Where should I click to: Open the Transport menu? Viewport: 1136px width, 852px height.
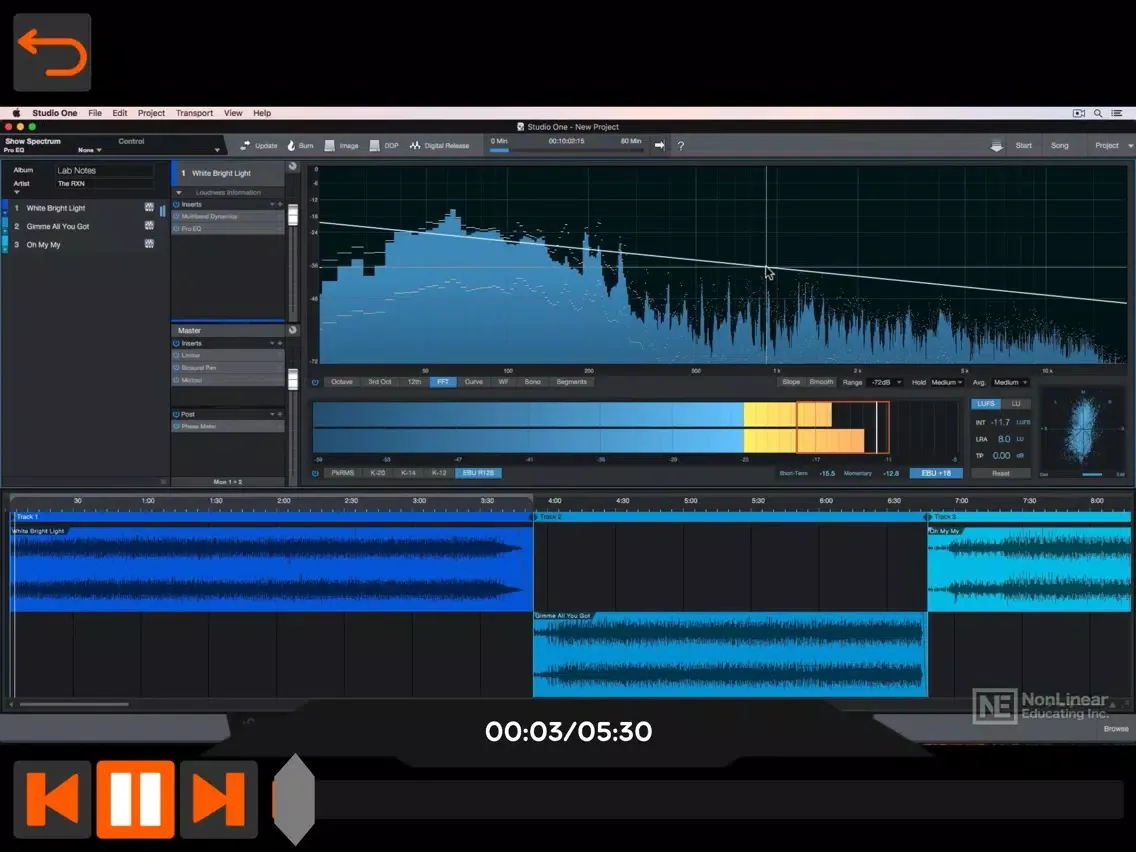click(x=194, y=113)
